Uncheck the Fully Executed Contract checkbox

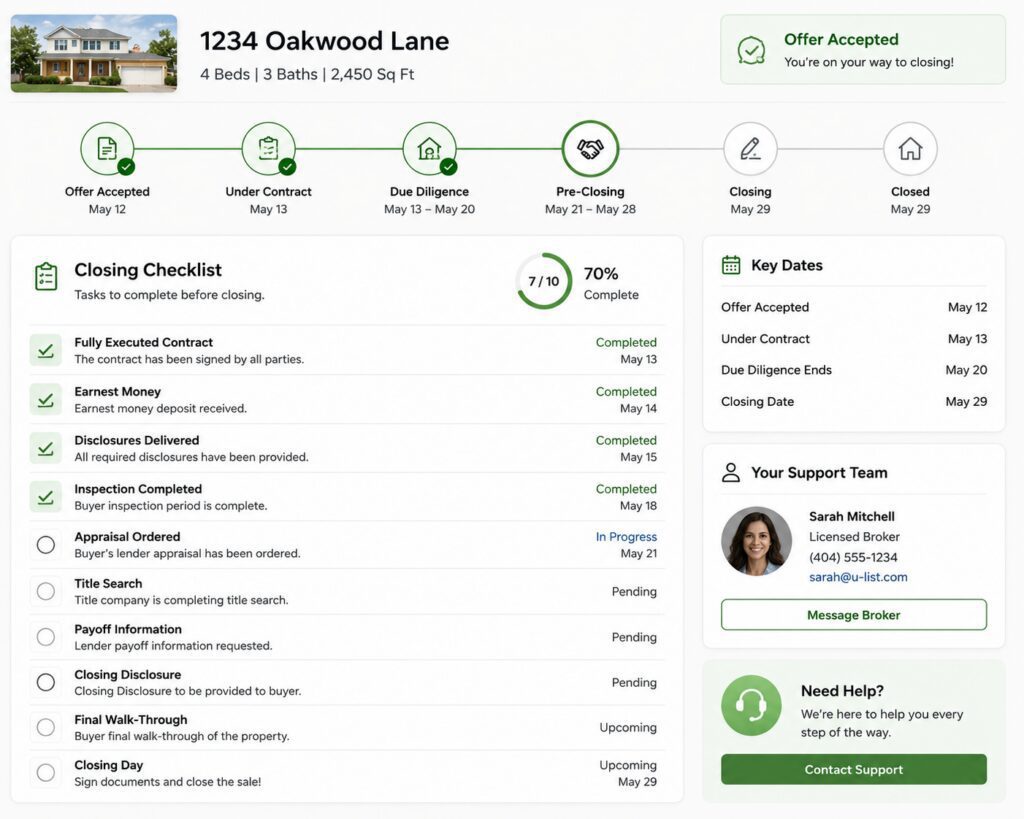(x=46, y=351)
